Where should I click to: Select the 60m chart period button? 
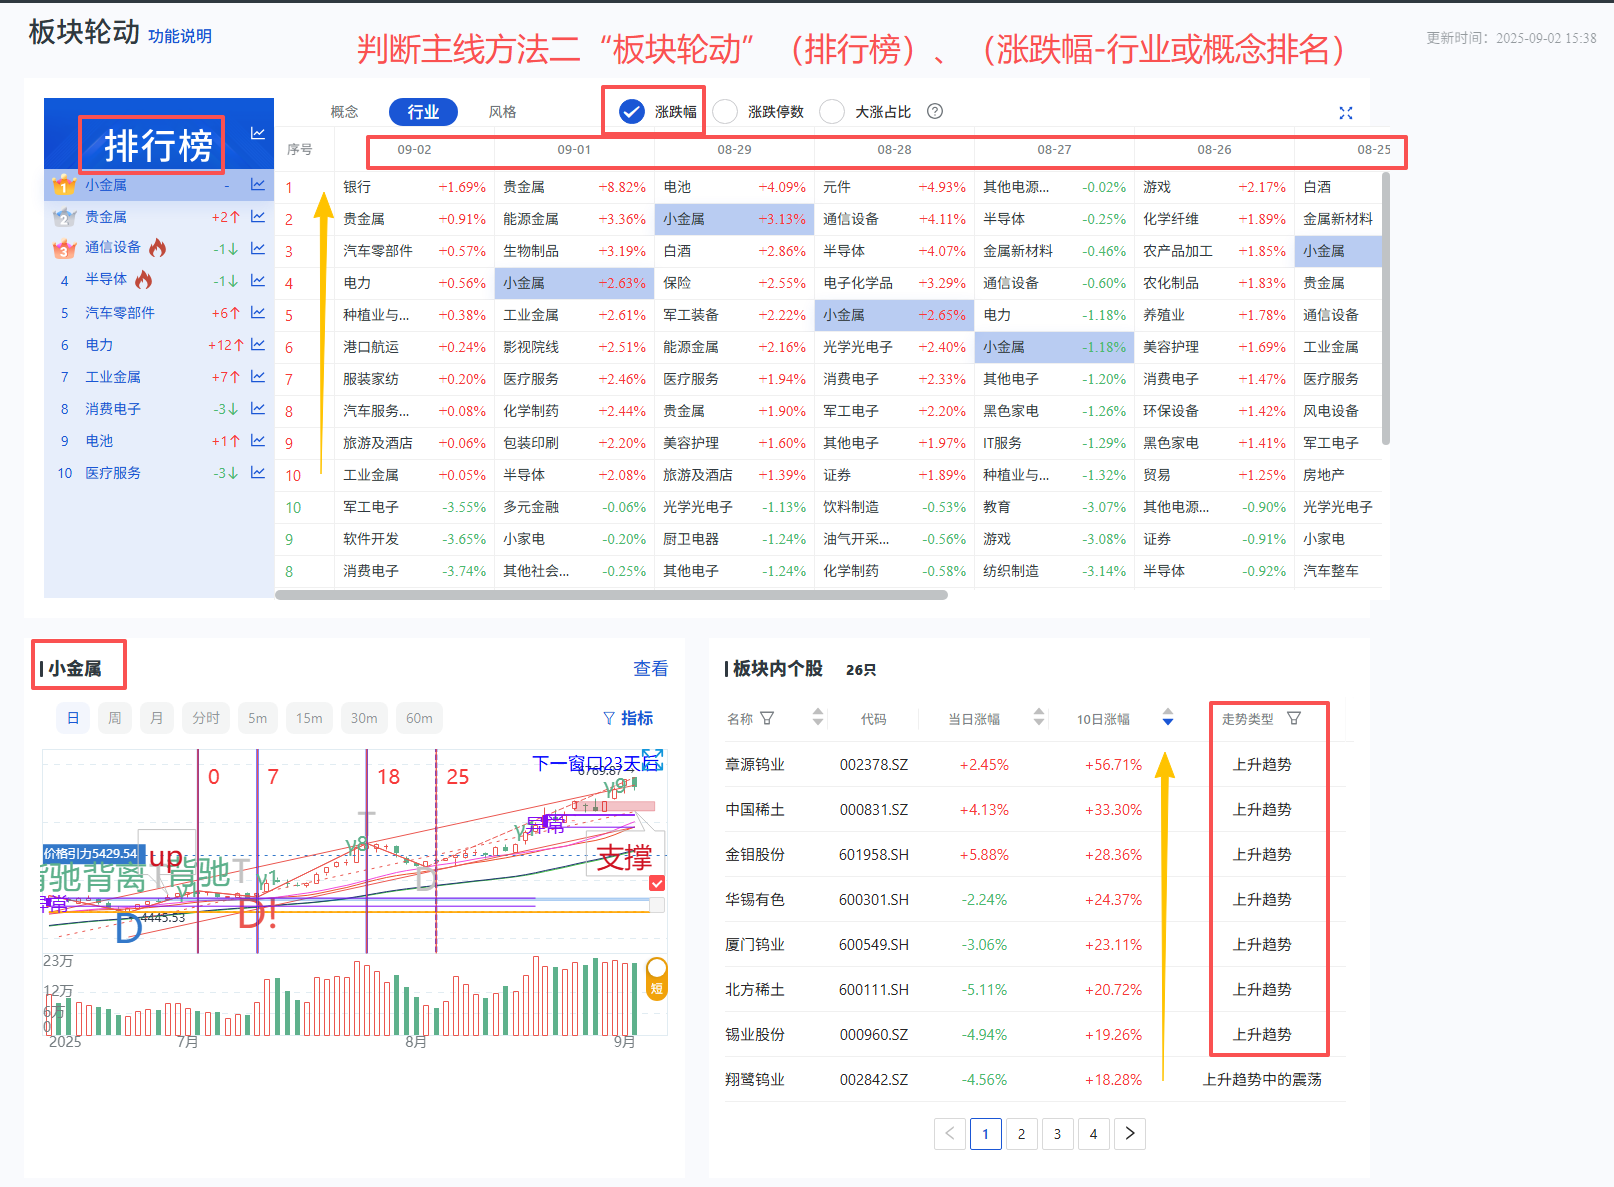tap(419, 718)
